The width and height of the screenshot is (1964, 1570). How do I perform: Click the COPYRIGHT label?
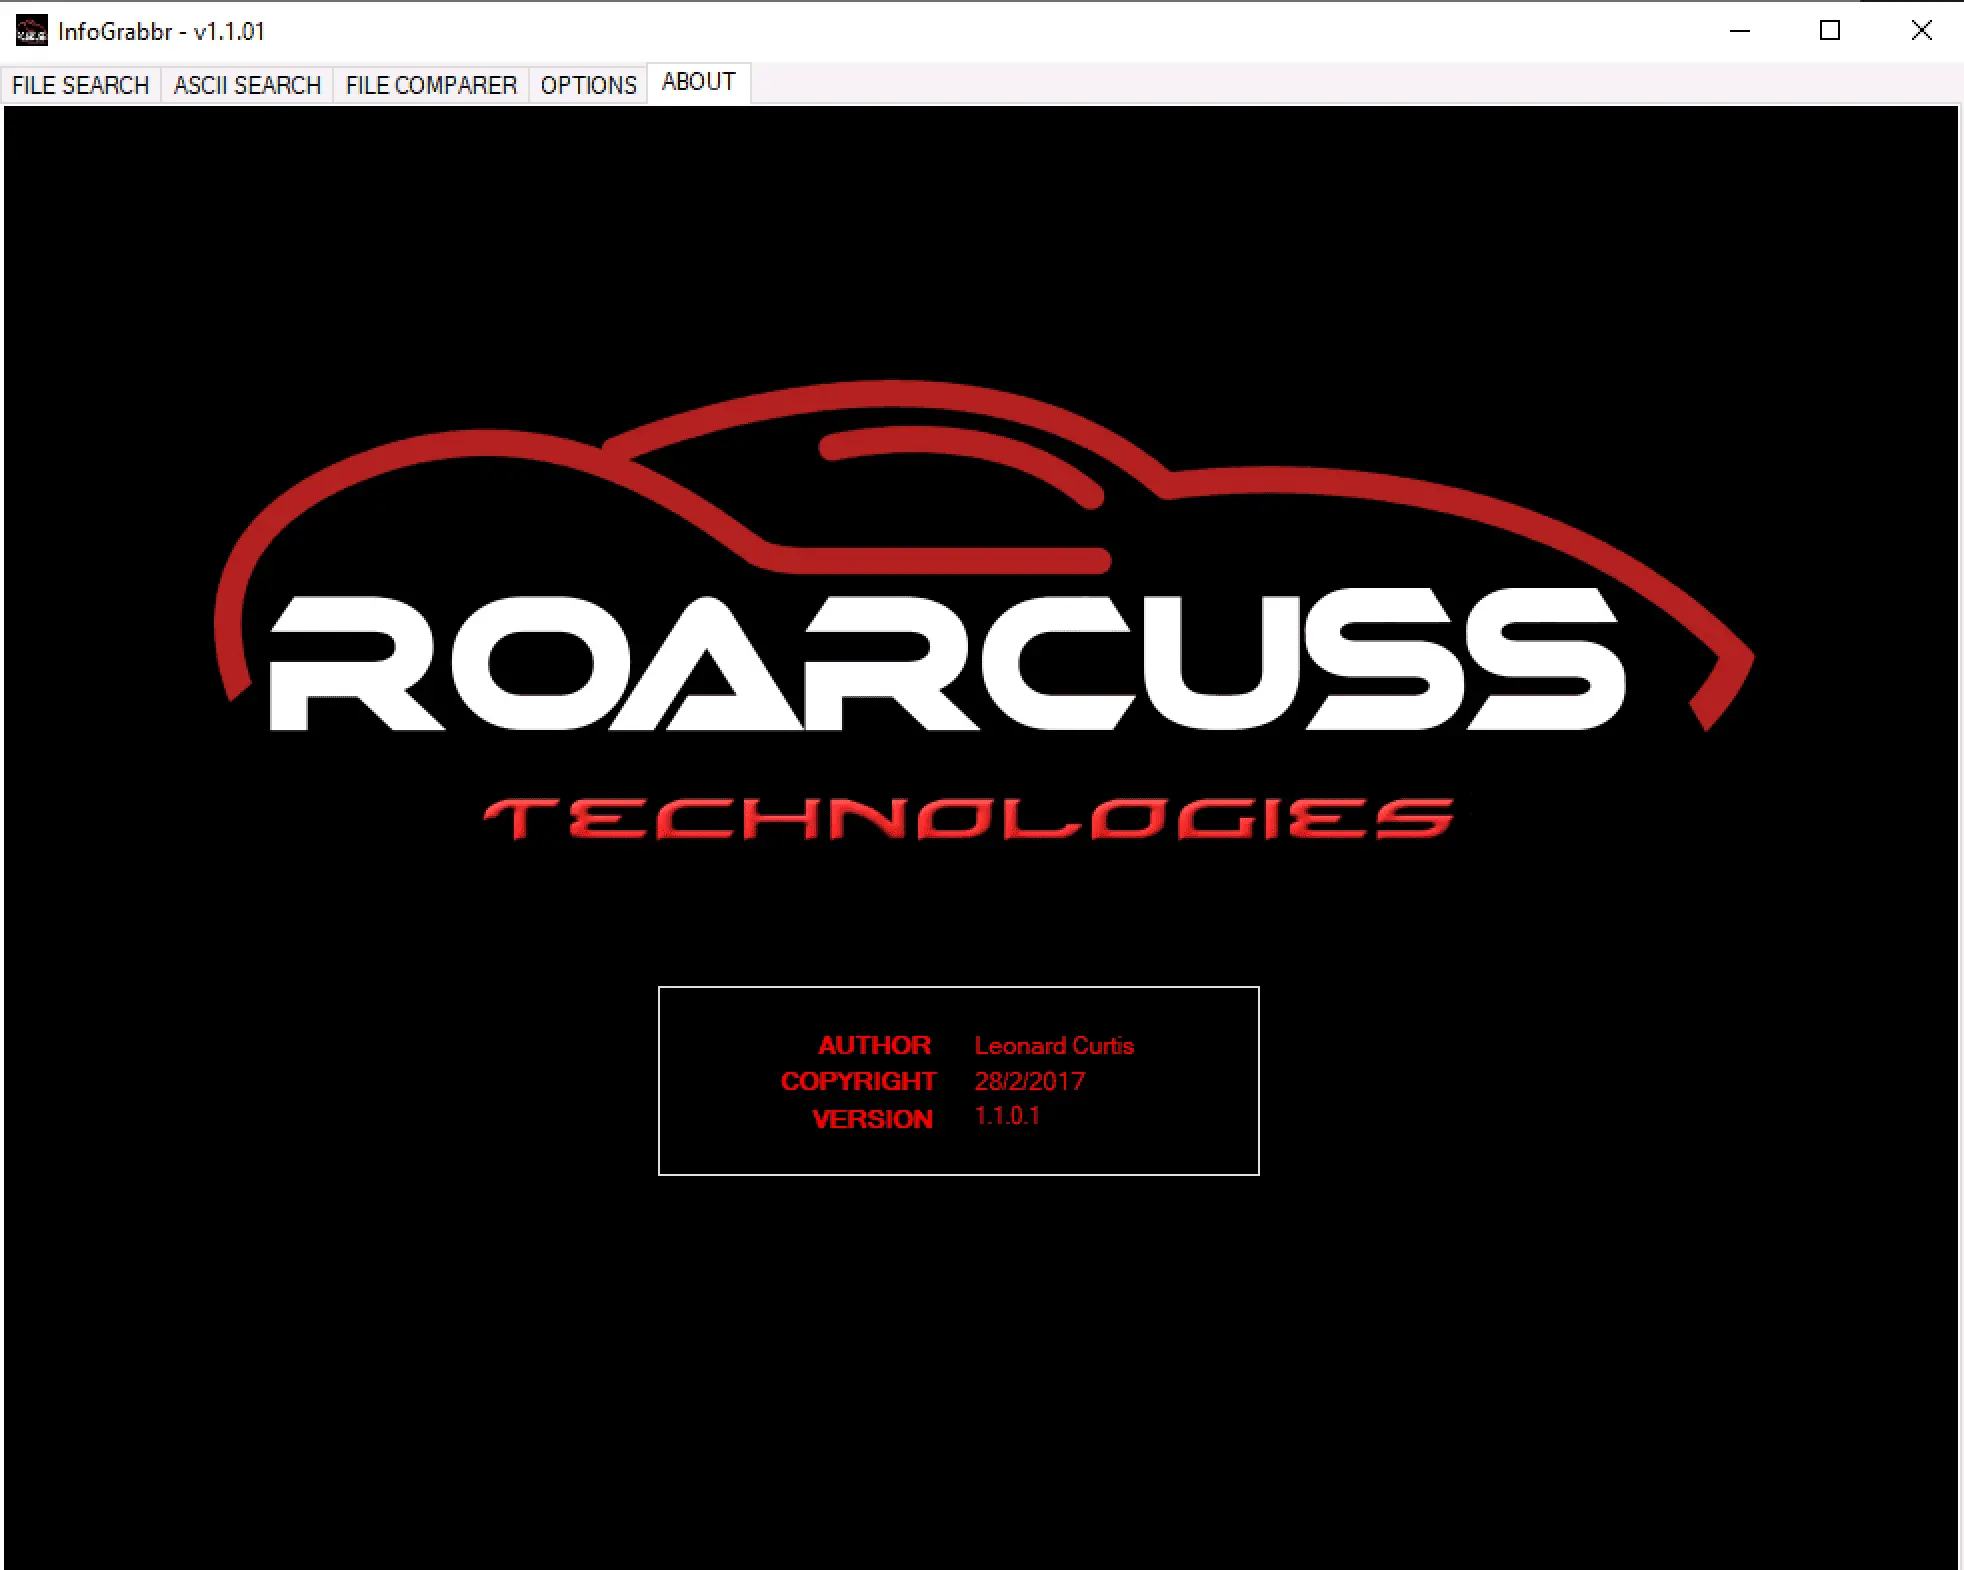click(x=858, y=1081)
